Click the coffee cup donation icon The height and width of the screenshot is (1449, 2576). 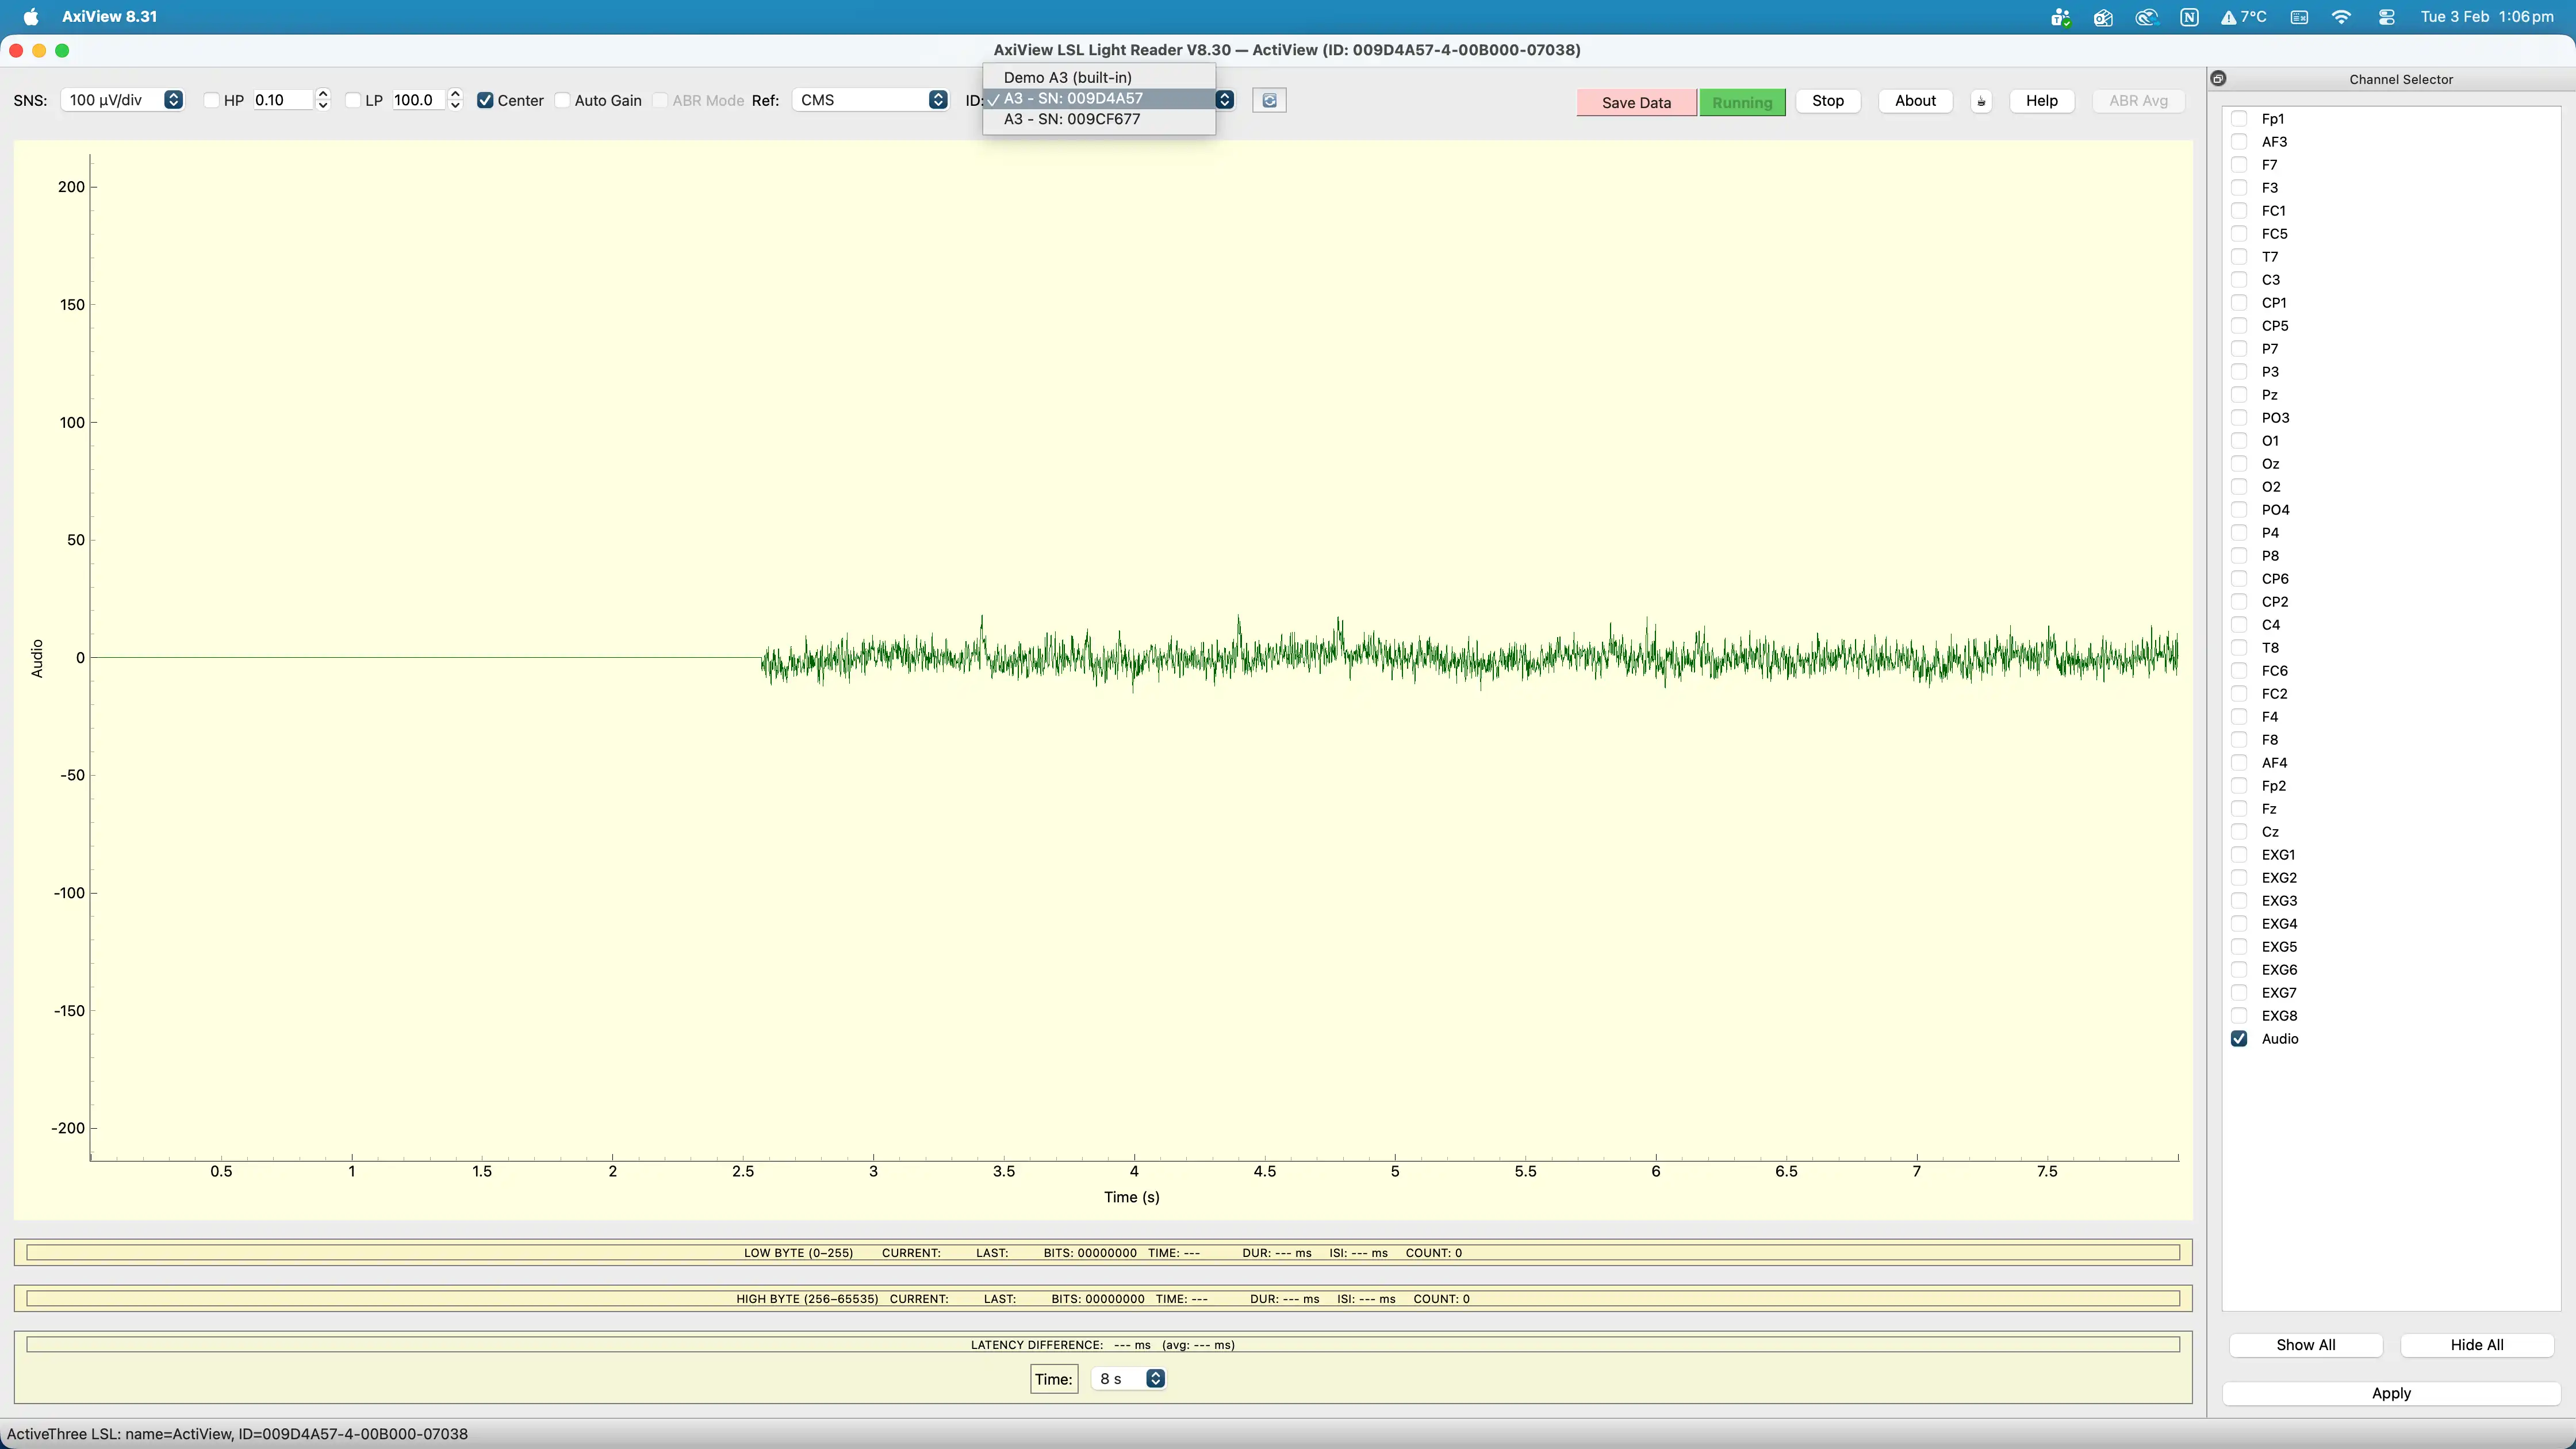[x=1981, y=100]
